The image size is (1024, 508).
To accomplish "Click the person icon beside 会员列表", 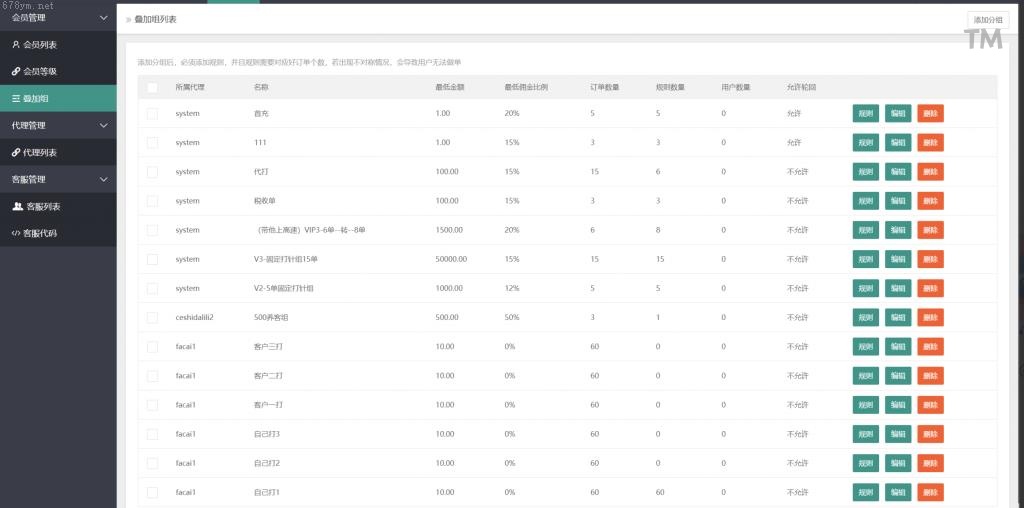I will coord(15,45).
